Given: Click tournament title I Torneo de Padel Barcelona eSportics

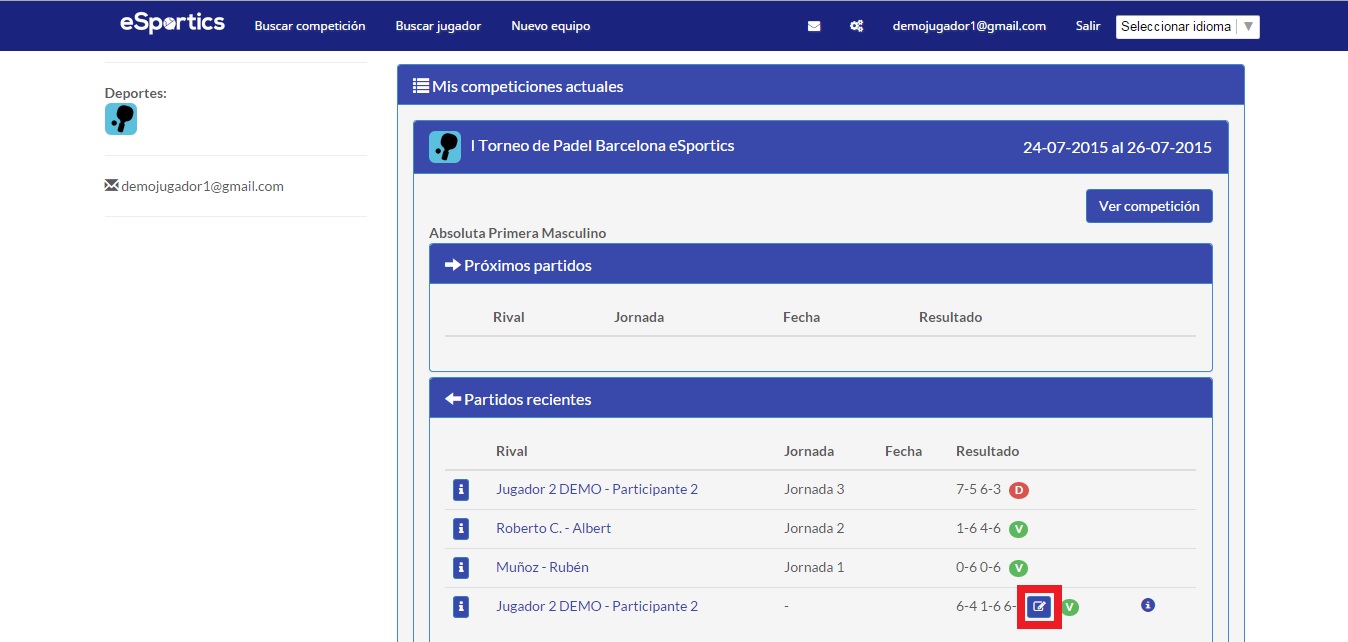Looking at the screenshot, I should coord(603,146).
